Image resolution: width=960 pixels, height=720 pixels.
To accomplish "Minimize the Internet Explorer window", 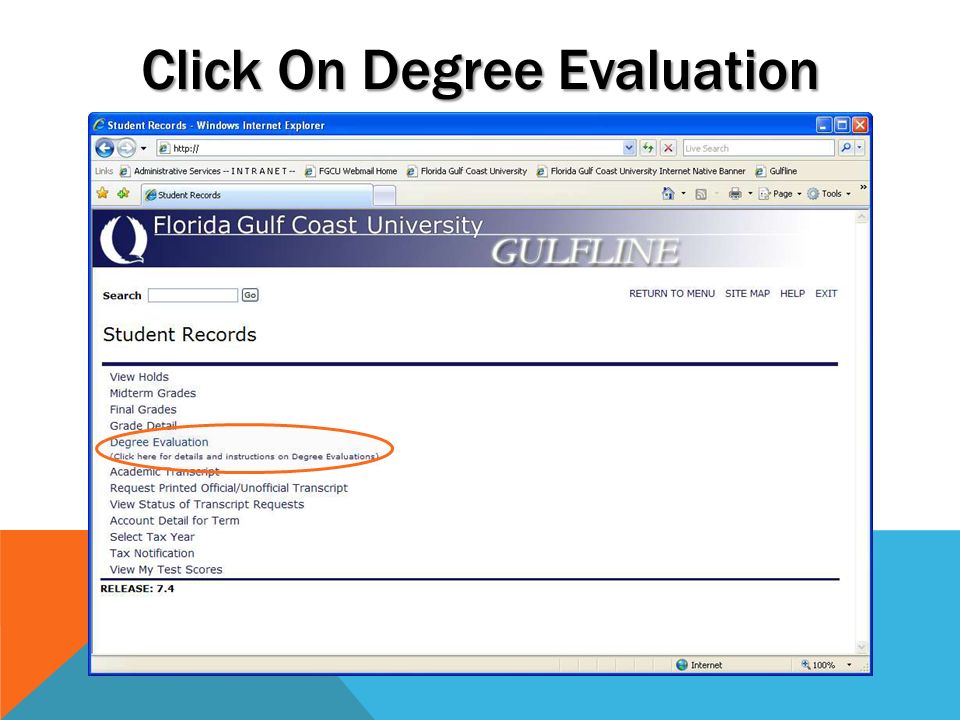I will click(824, 125).
